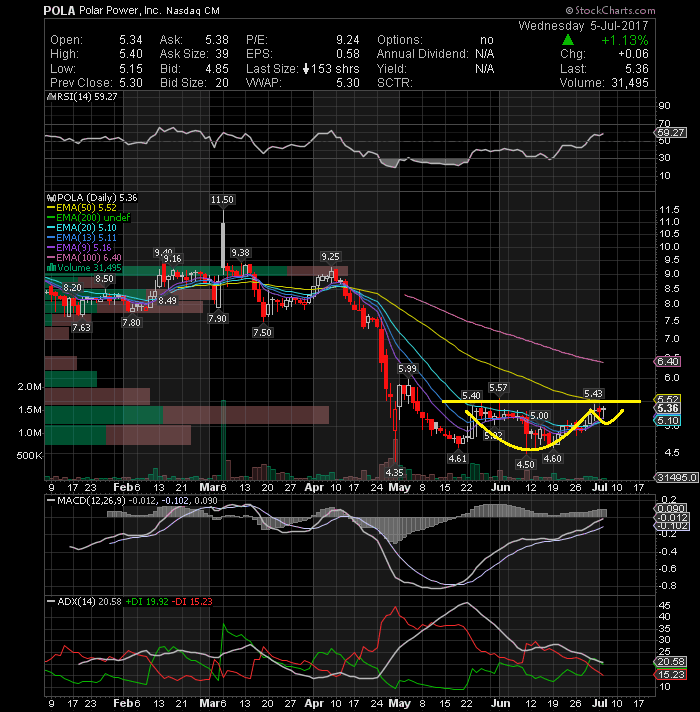Click the down-arrow beside Last Size

pos(306,69)
